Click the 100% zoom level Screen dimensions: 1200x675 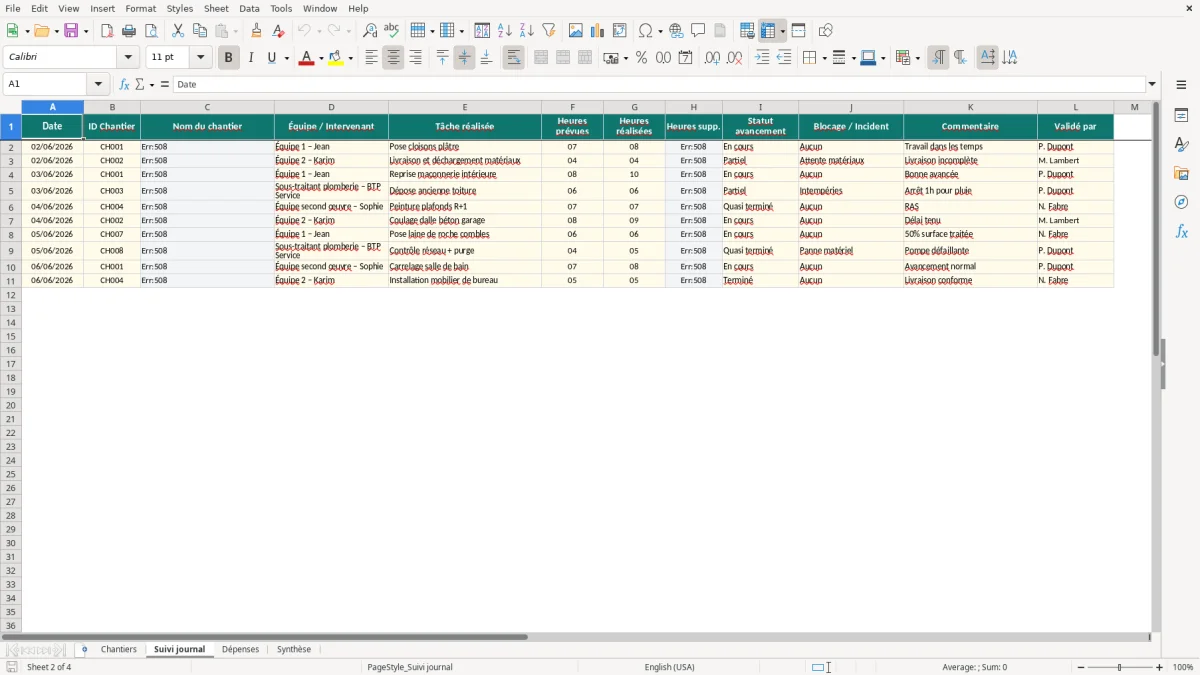point(1183,667)
